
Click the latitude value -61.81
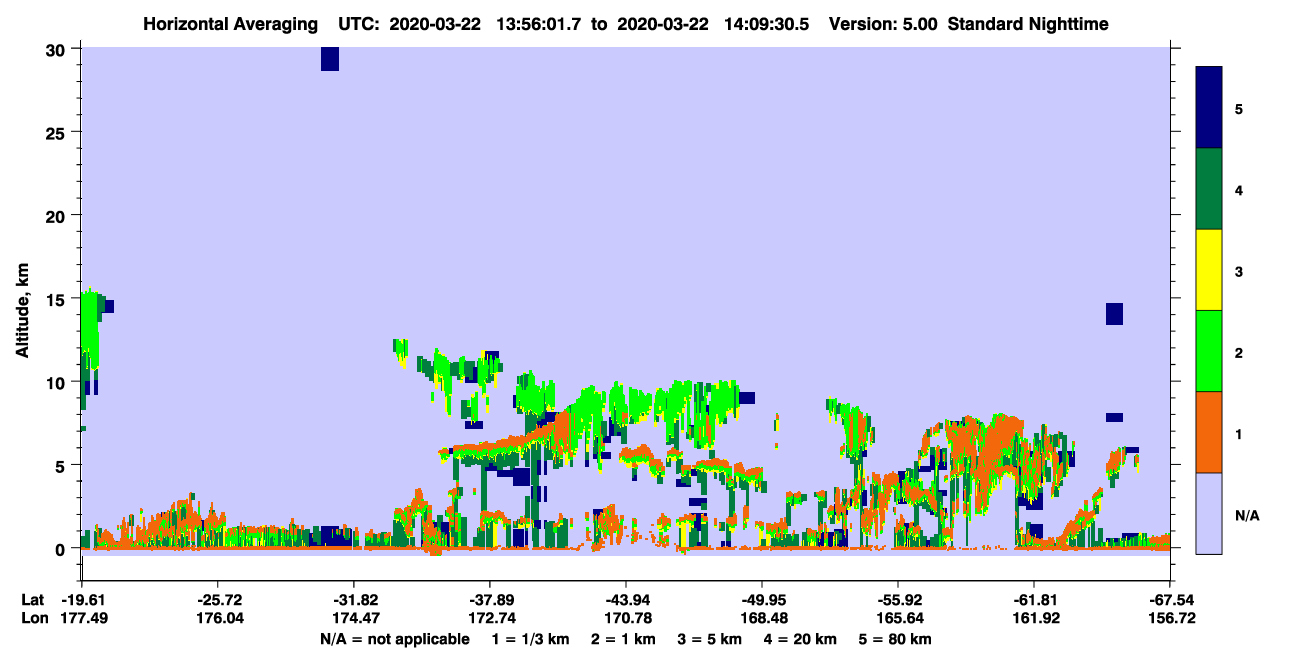[1034, 600]
